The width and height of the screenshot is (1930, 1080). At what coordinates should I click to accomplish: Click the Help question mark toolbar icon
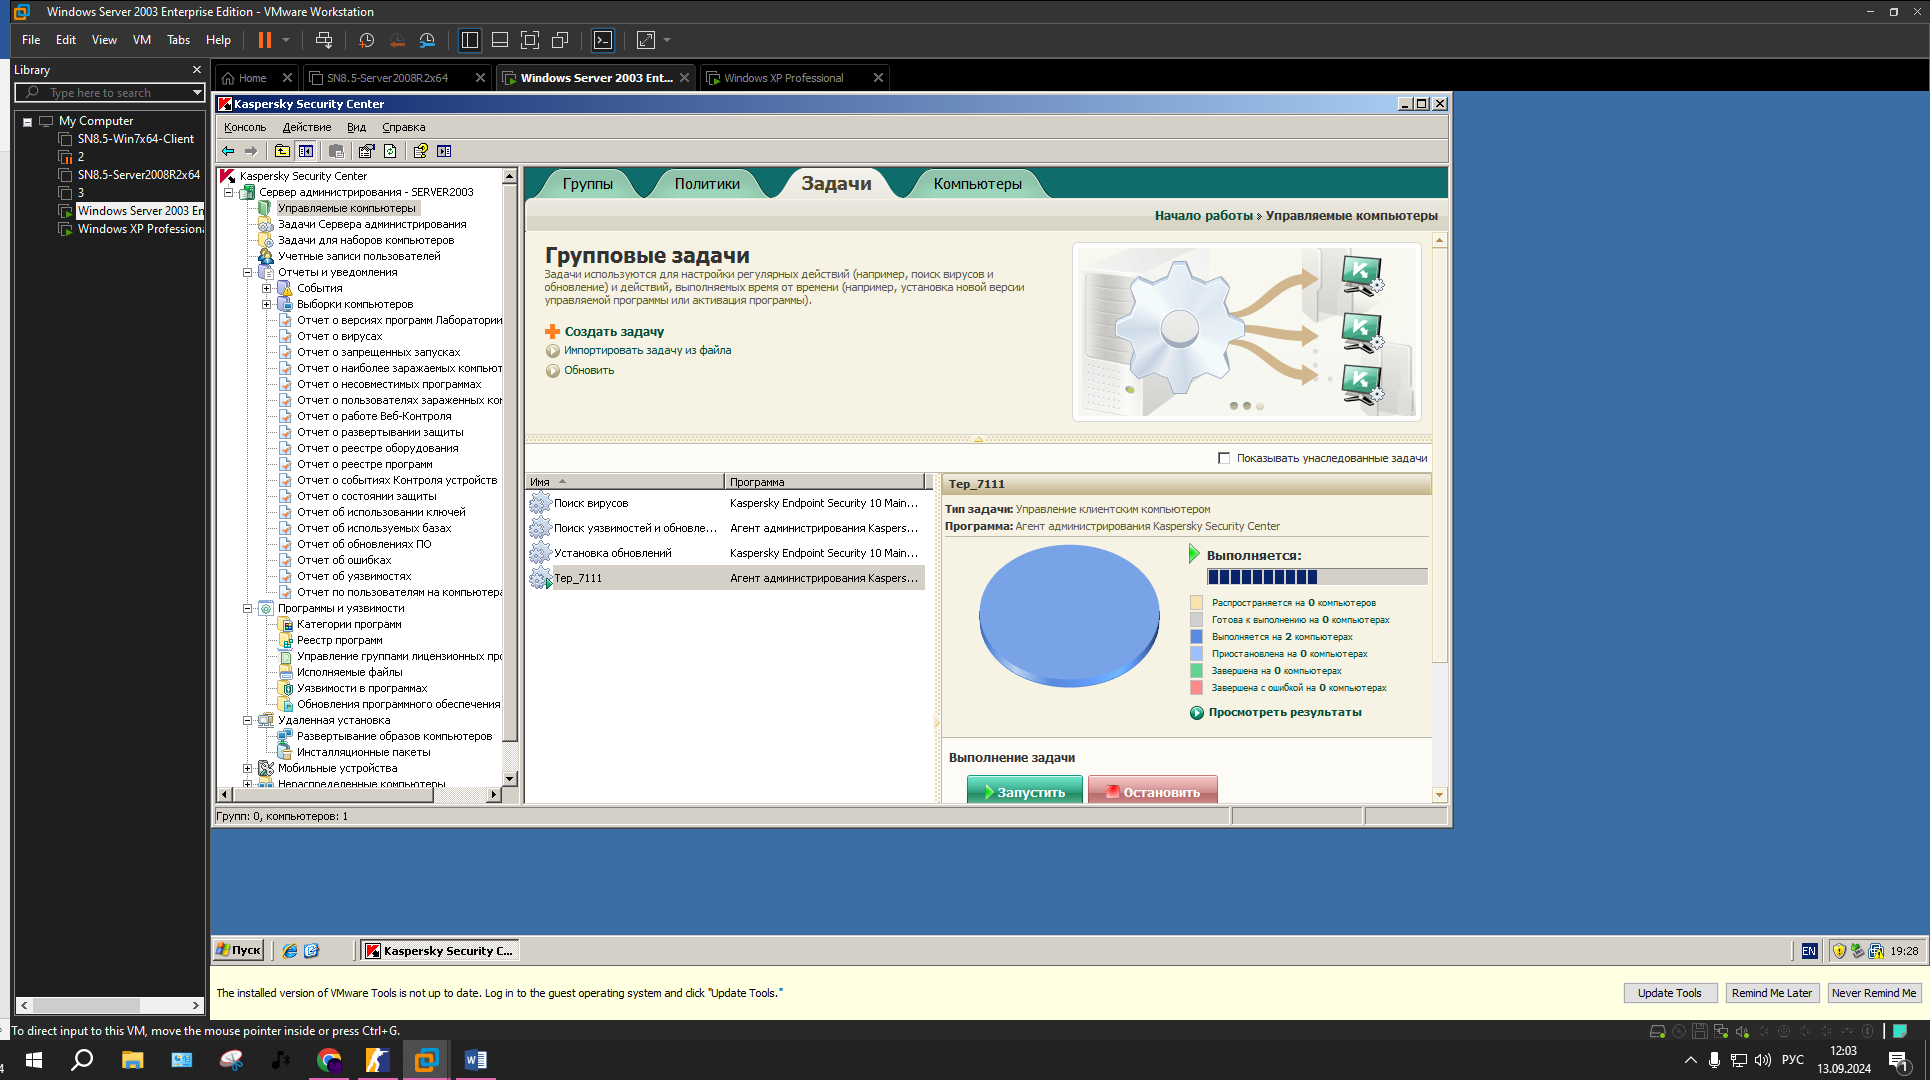click(420, 151)
